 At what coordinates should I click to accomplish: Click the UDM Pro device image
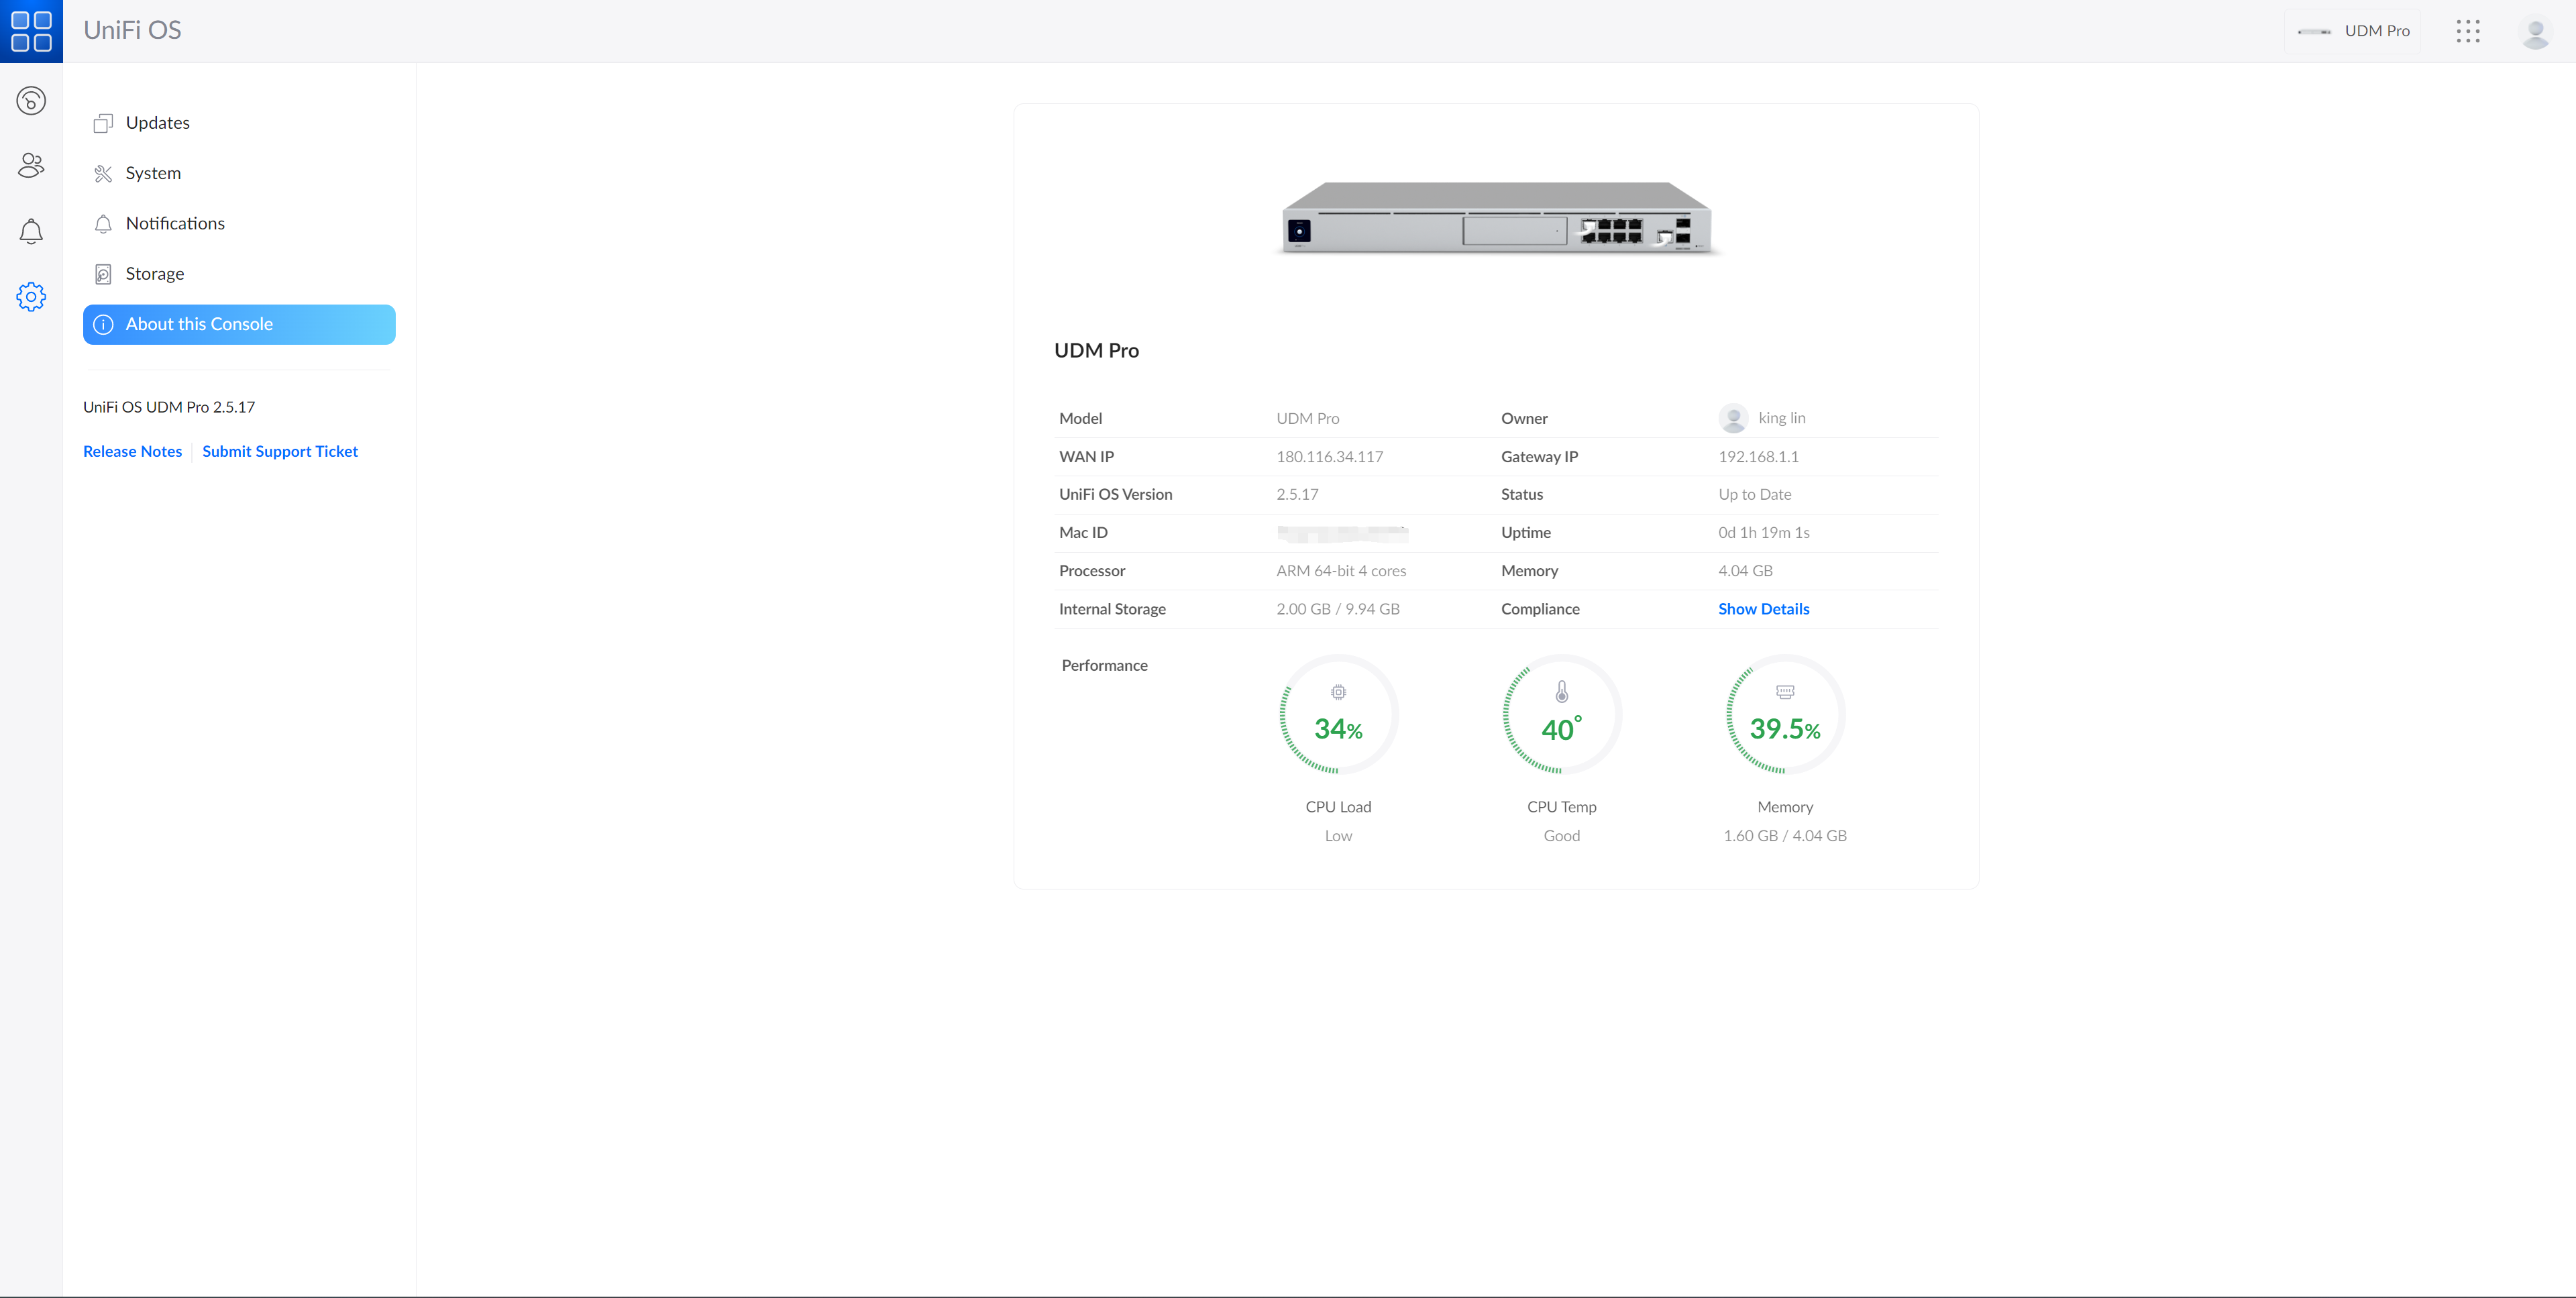click(x=1497, y=218)
